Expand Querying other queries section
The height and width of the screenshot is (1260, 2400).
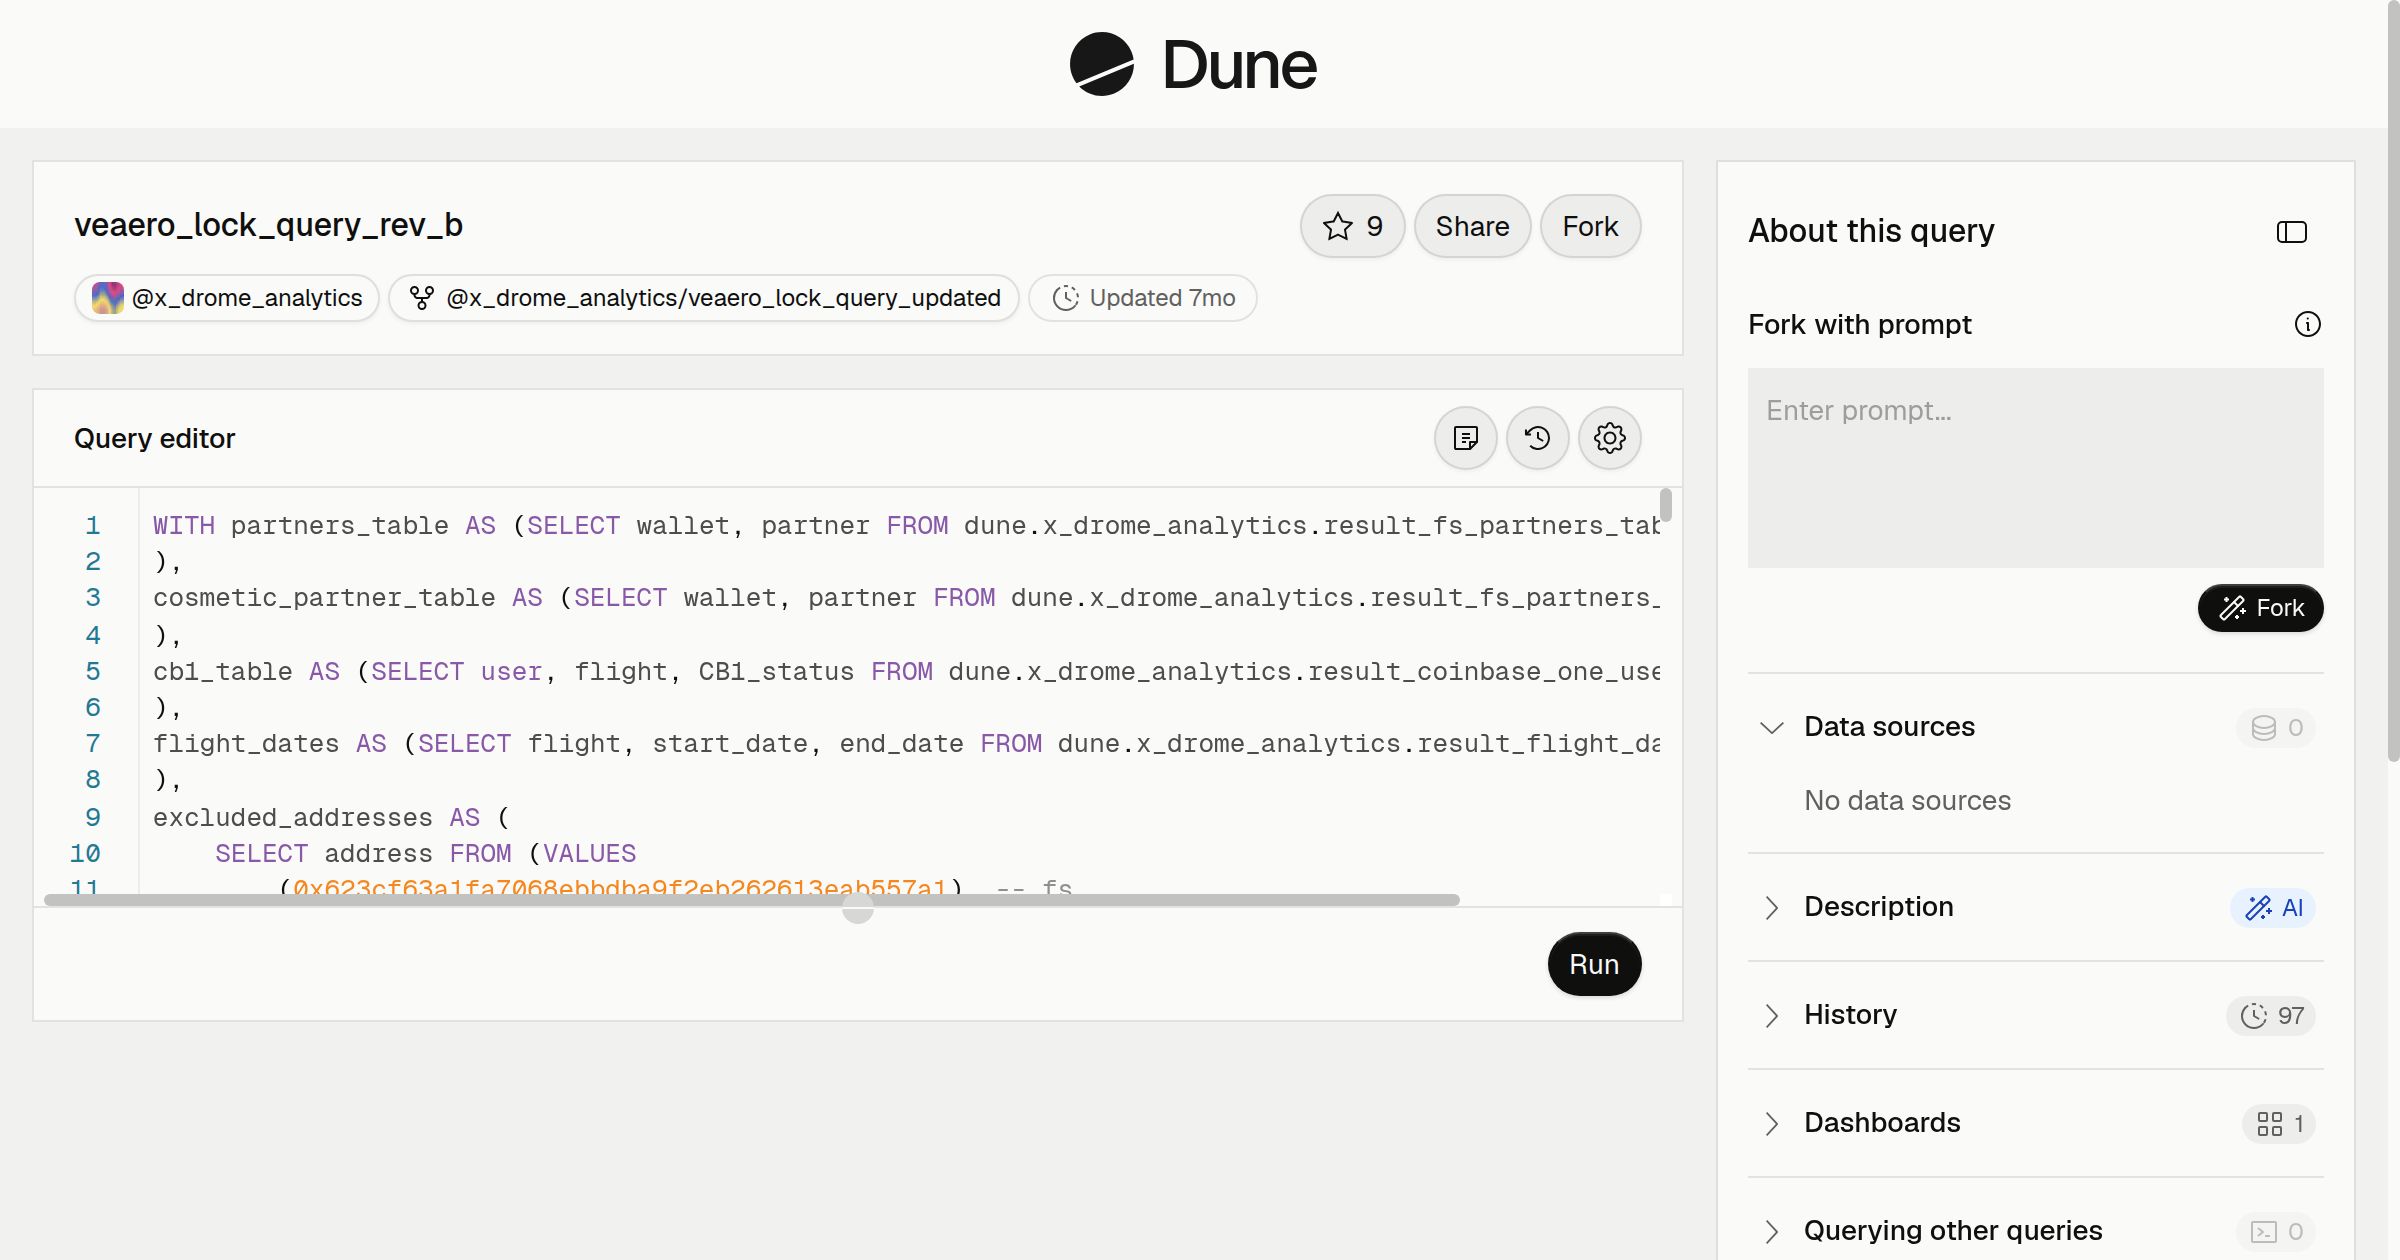tap(1772, 1231)
